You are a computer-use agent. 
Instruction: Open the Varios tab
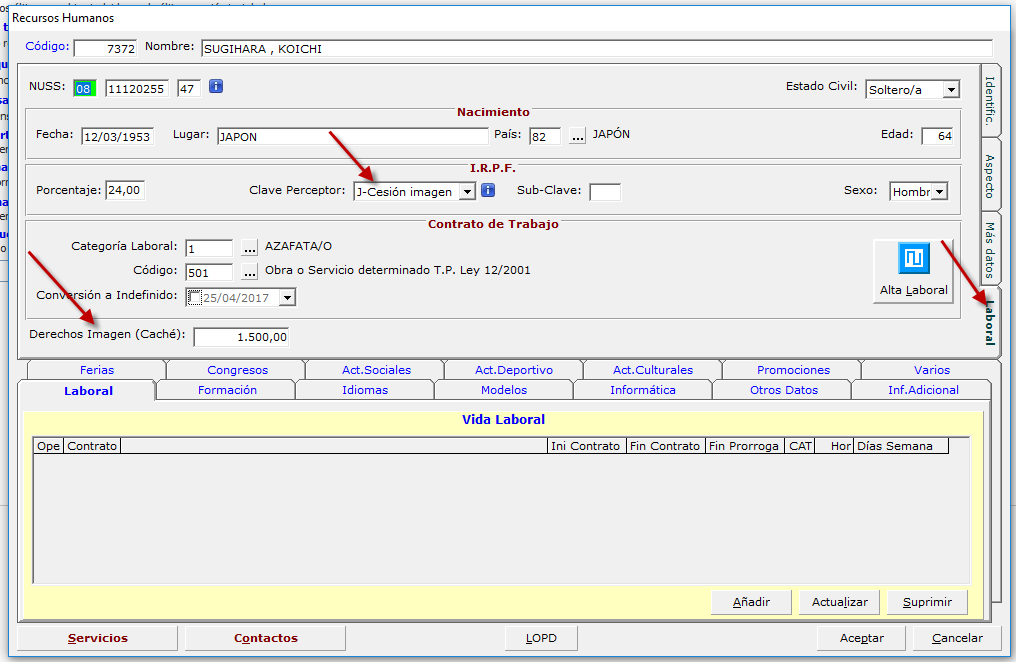pos(932,370)
